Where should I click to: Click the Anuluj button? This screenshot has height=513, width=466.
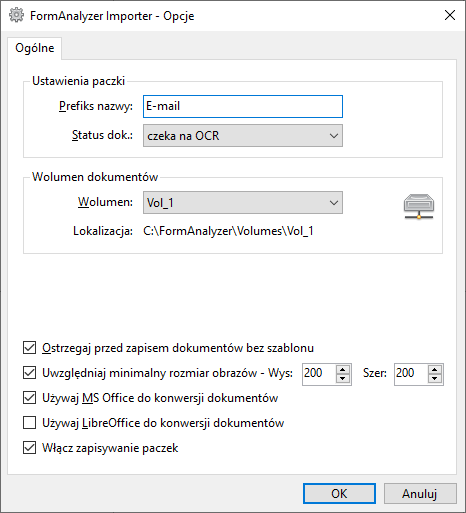(420, 494)
